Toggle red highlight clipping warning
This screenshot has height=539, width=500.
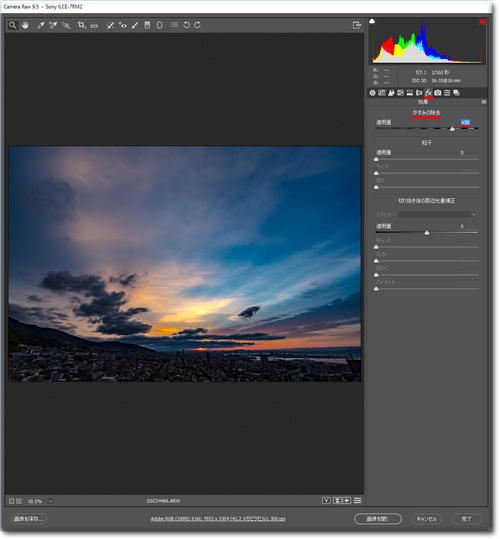[x=482, y=21]
